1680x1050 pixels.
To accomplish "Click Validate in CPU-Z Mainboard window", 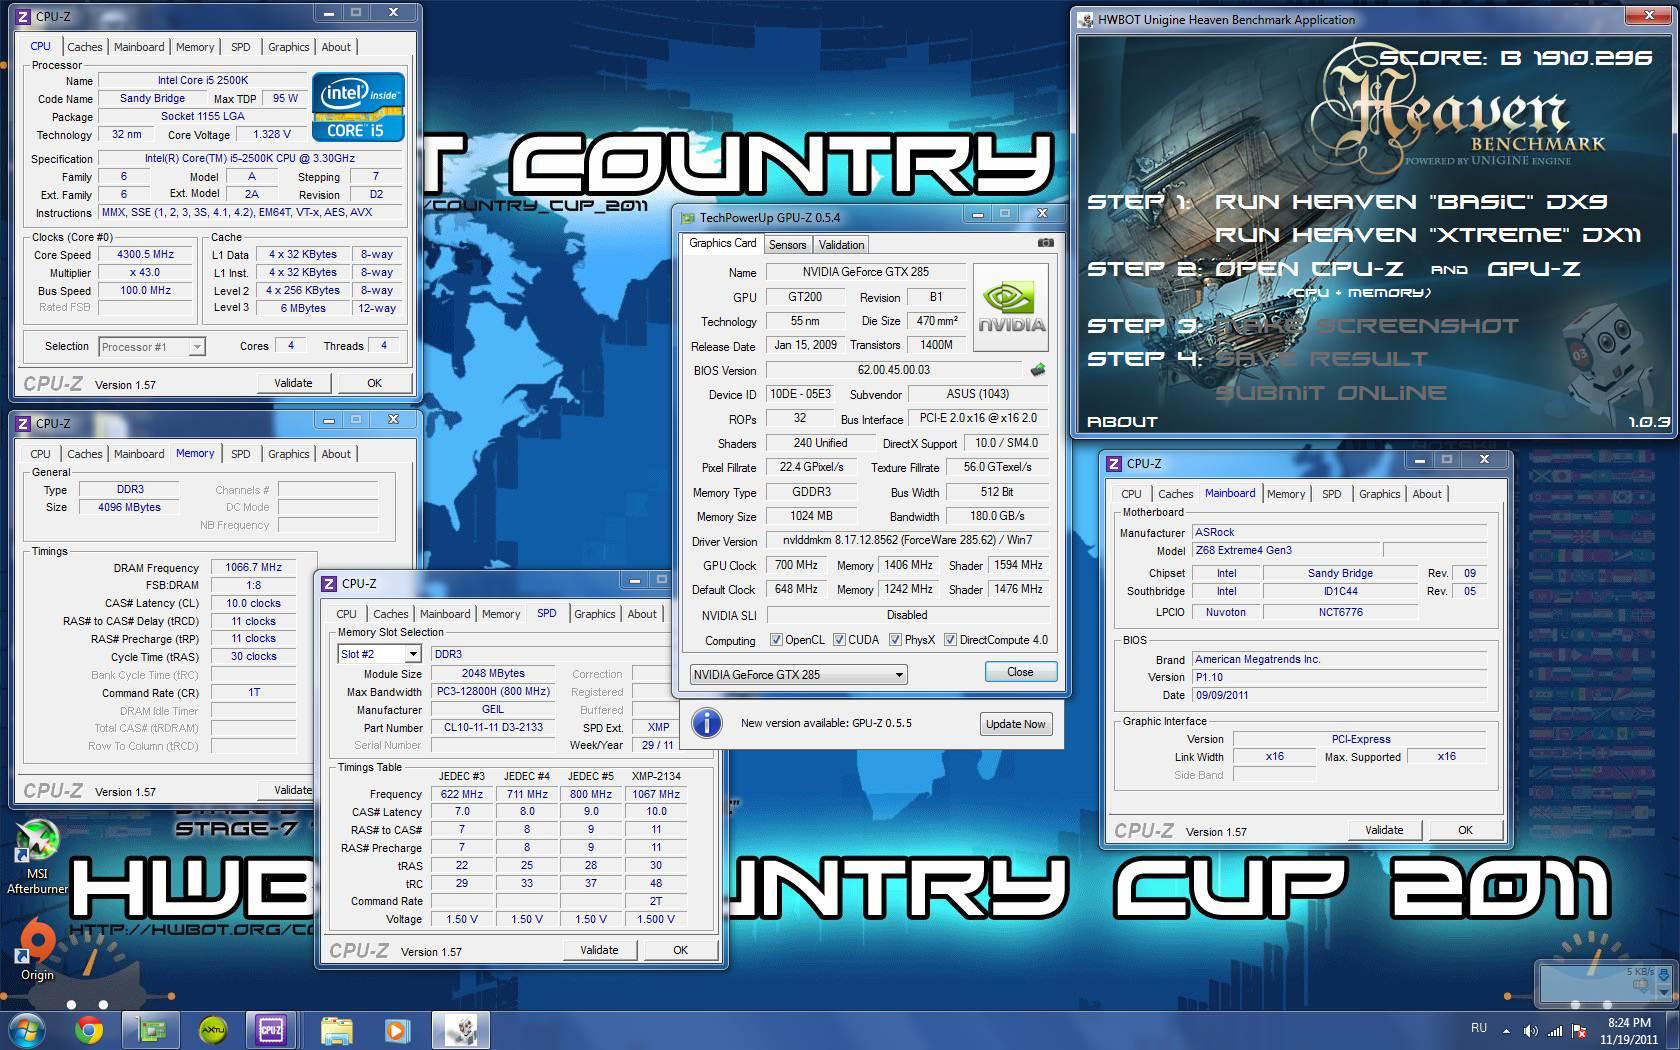I will (x=1384, y=830).
